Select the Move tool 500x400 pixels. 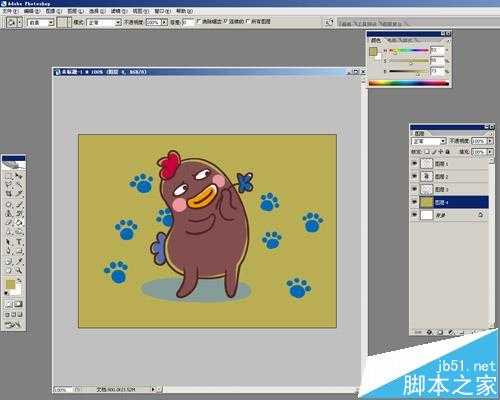(x=19, y=176)
